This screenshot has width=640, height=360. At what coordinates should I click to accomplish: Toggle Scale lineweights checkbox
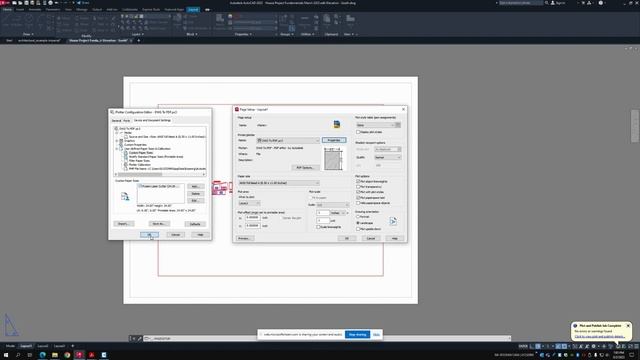tap(318, 227)
